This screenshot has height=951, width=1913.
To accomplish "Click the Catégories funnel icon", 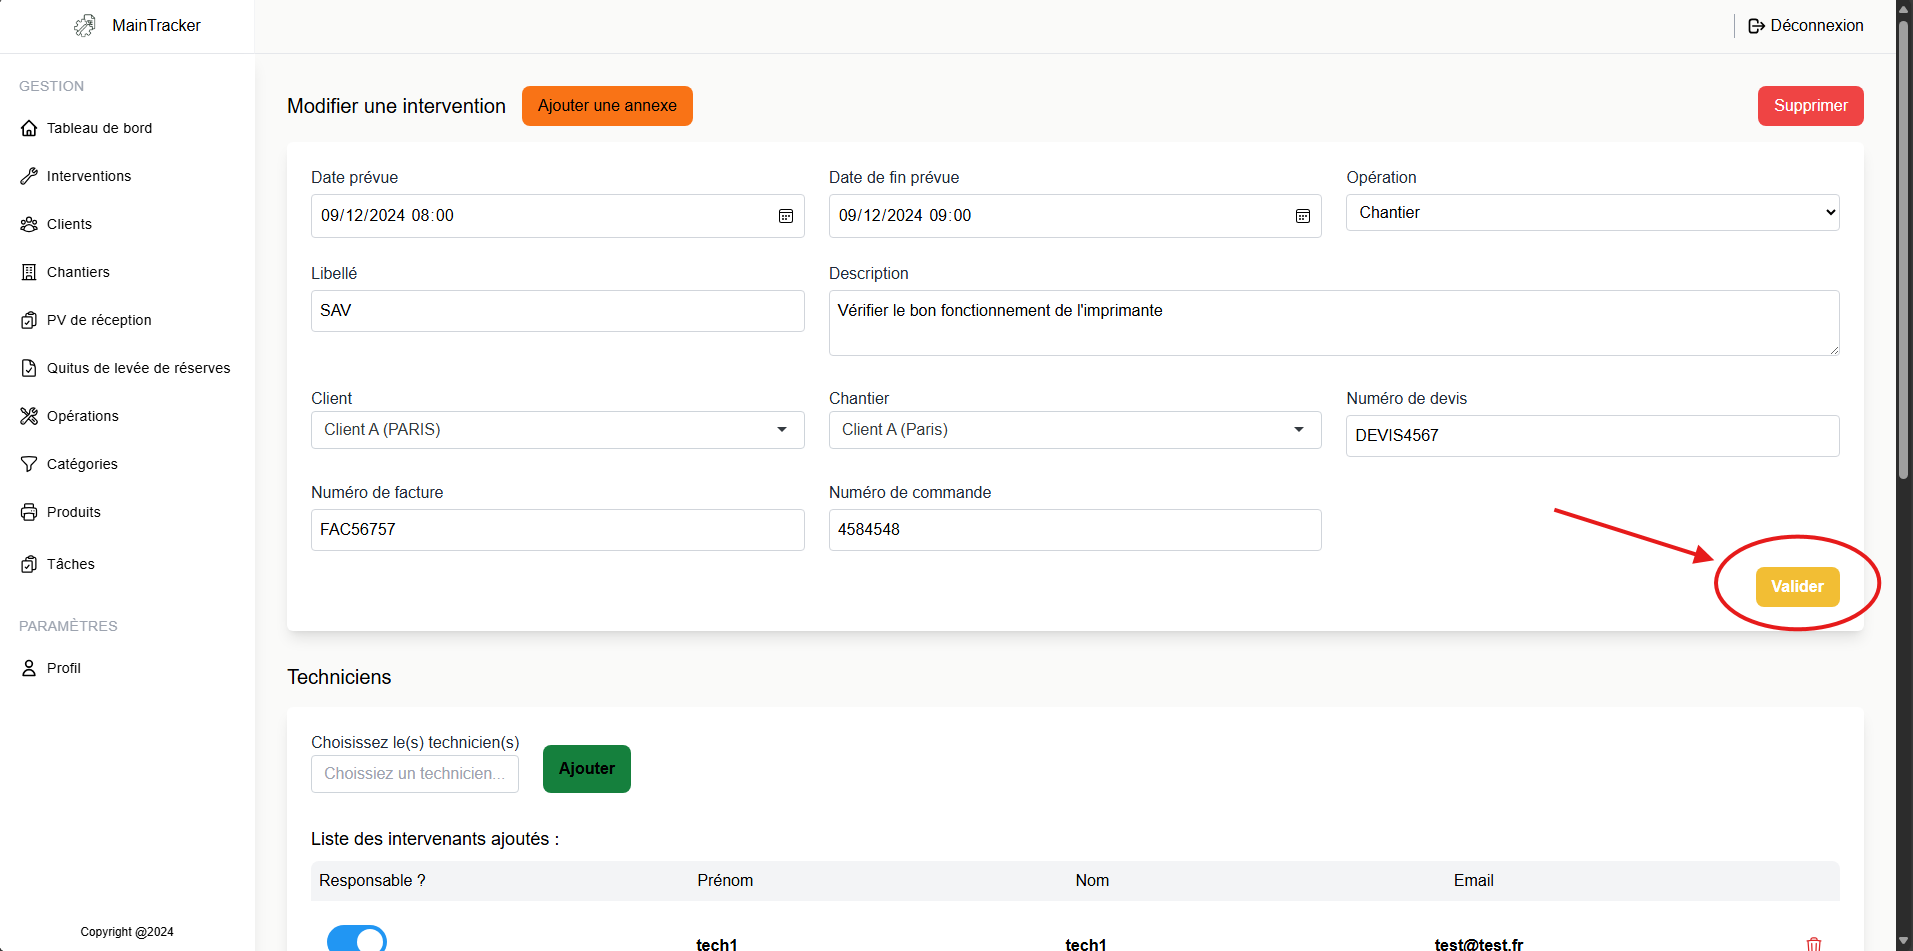I will coord(29,464).
